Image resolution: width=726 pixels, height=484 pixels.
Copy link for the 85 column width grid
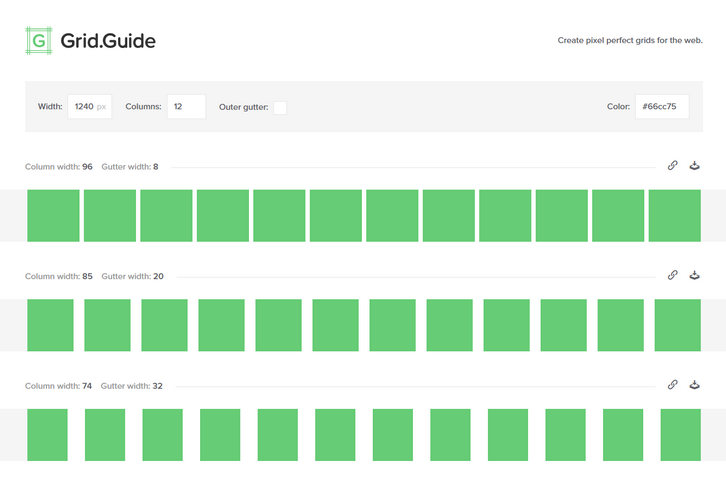tap(673, 275)
